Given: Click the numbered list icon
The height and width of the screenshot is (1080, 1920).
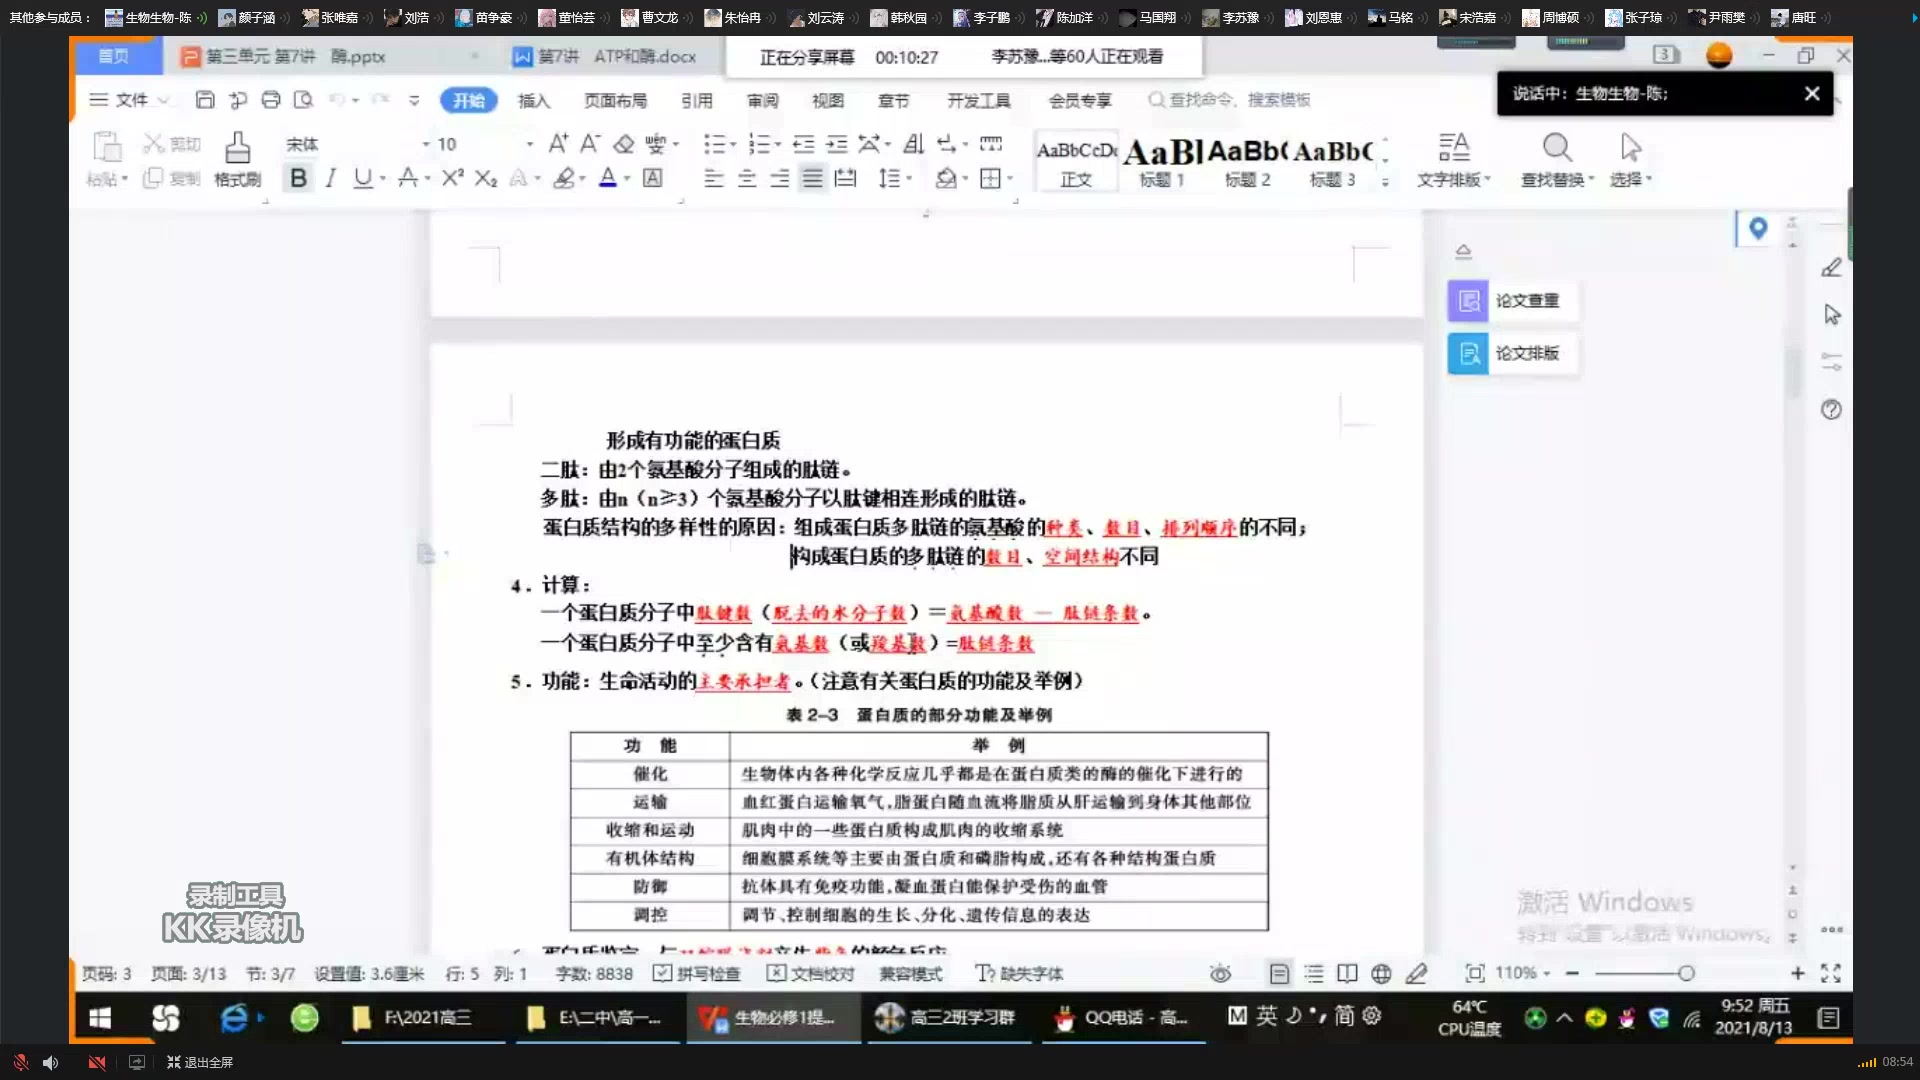Looking at the screenshot, I should tap(760, 144).
